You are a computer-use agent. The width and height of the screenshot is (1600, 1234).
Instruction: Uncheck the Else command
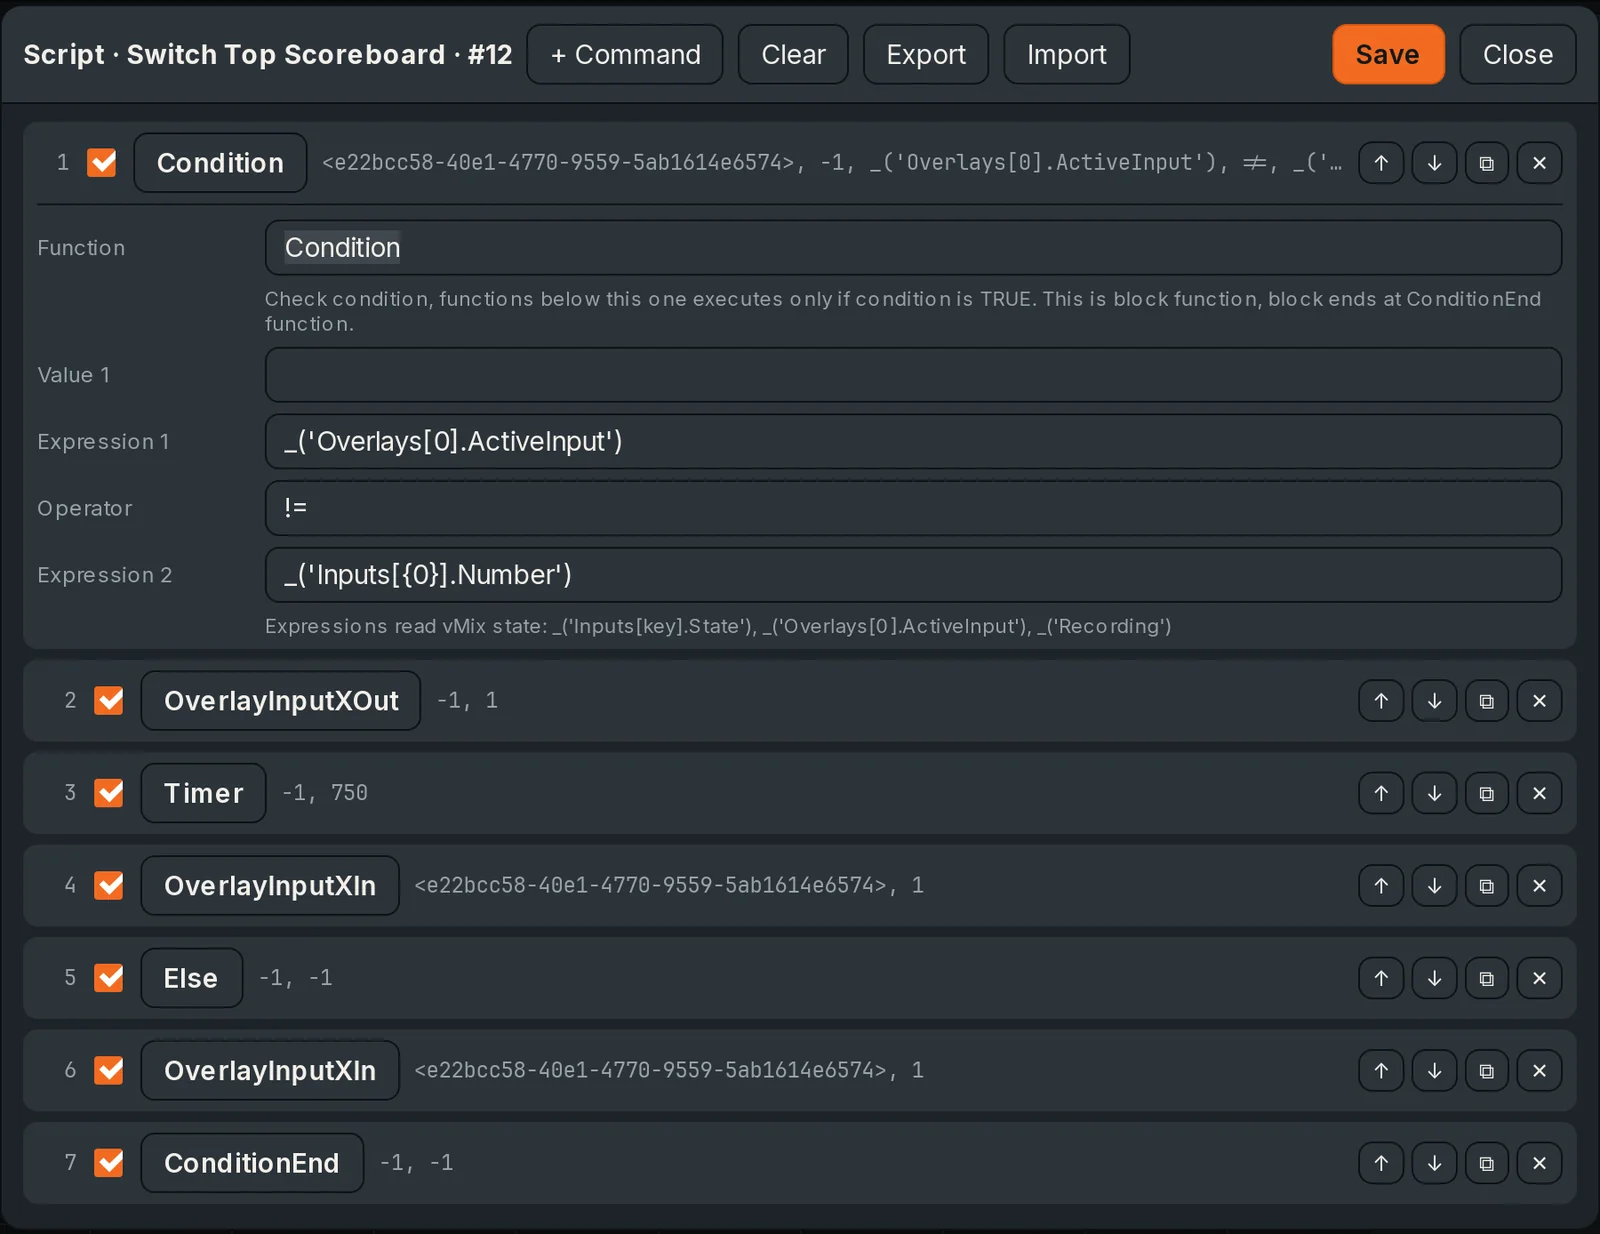click(x=109, y=978)
